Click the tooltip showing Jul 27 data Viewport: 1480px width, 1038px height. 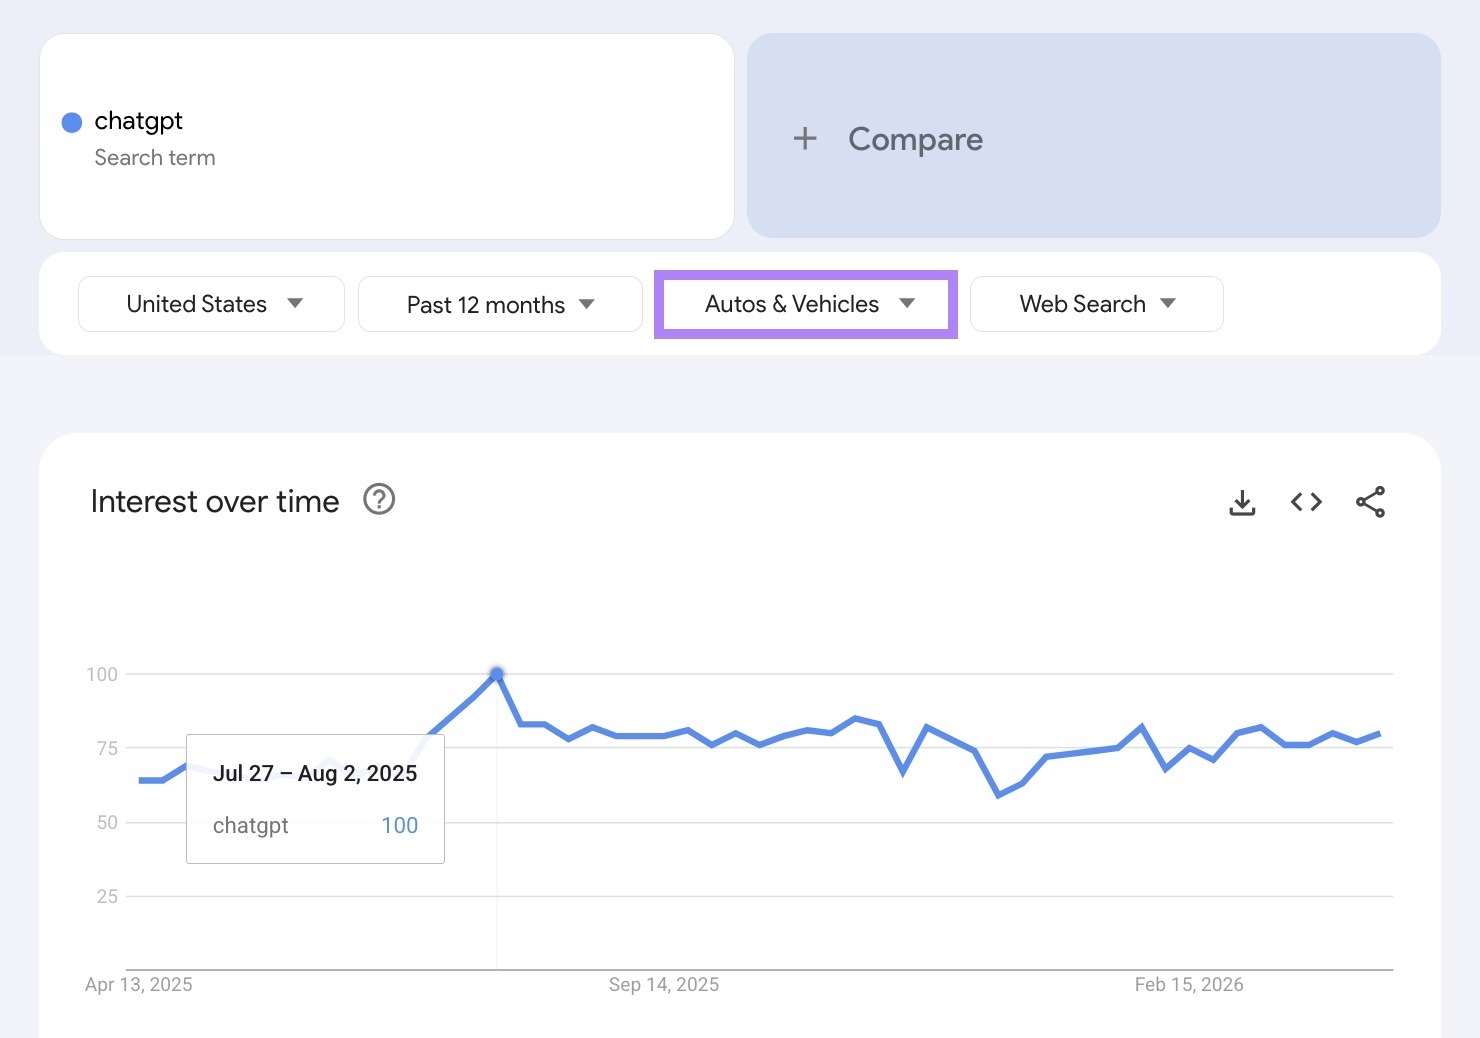tap(314, 798)
